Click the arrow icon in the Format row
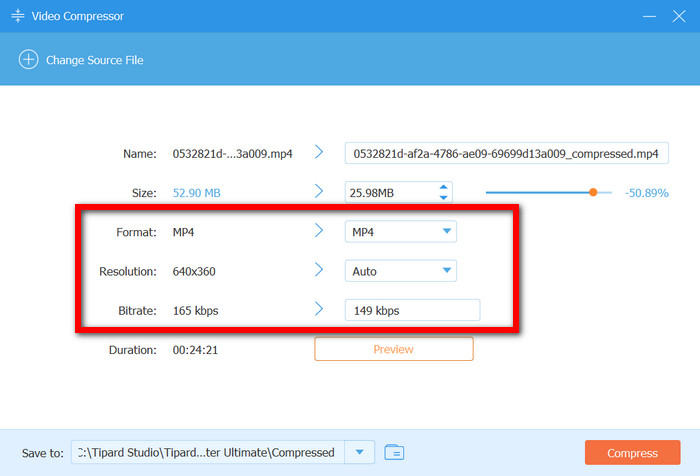The width and height of the screenshot is (700, 476). pyautogui.click(x=319, y=230)
